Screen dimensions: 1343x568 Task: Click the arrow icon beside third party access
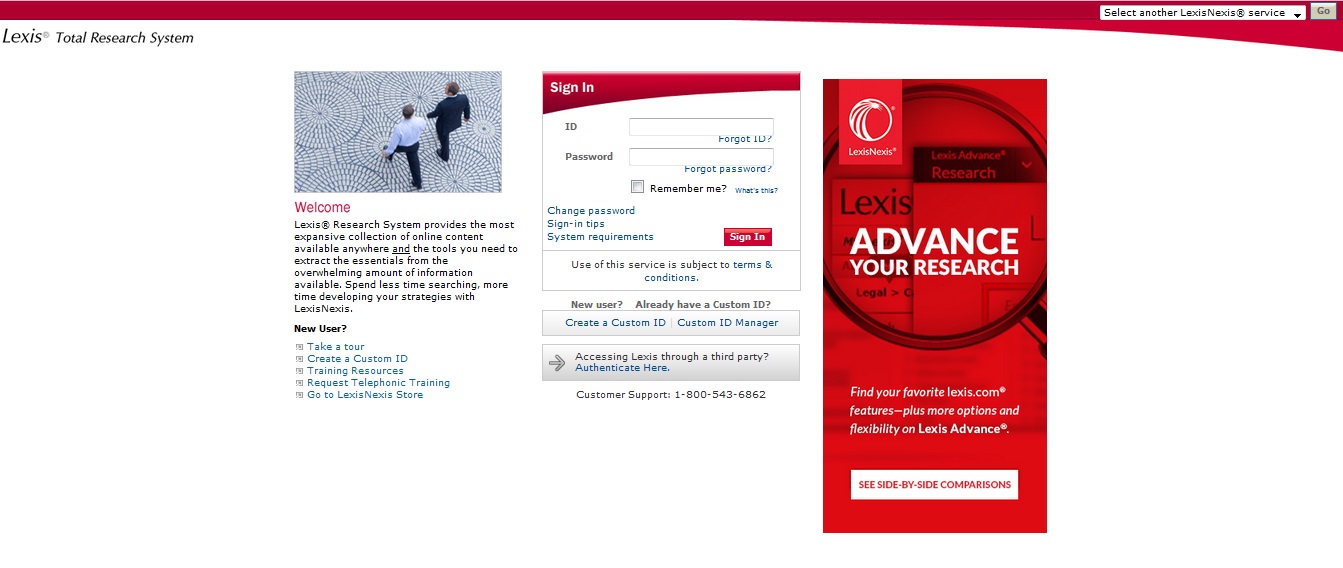pos(557,363)
